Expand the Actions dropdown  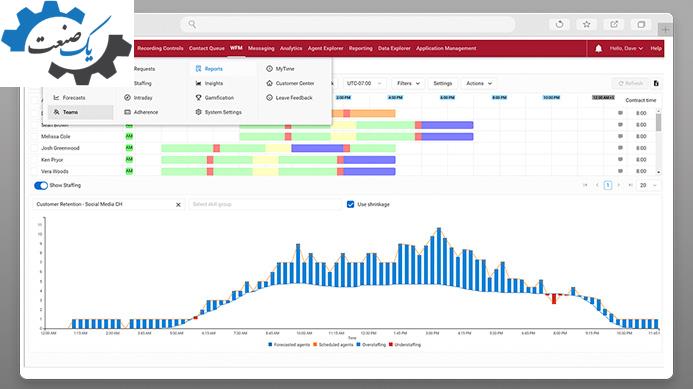coord(479,83)
